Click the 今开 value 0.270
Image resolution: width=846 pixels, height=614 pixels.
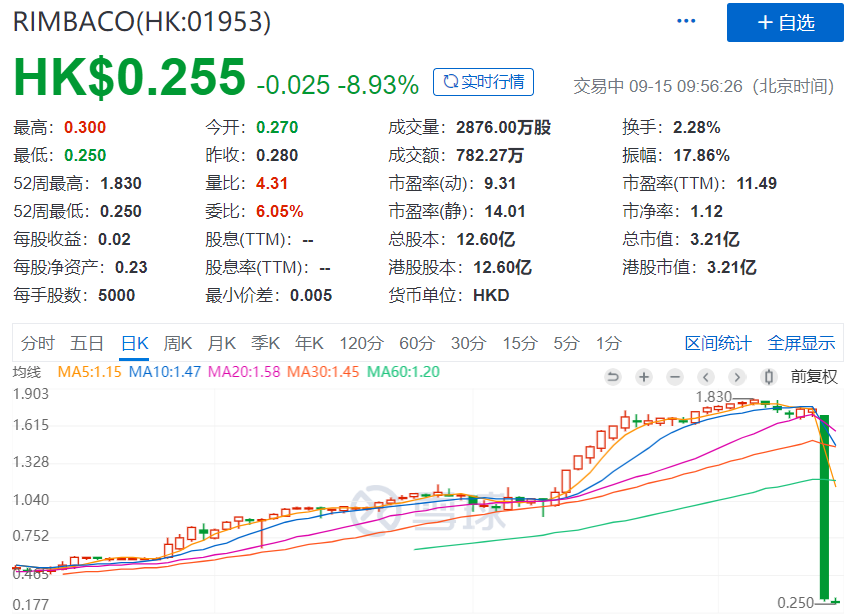point(277,127)
